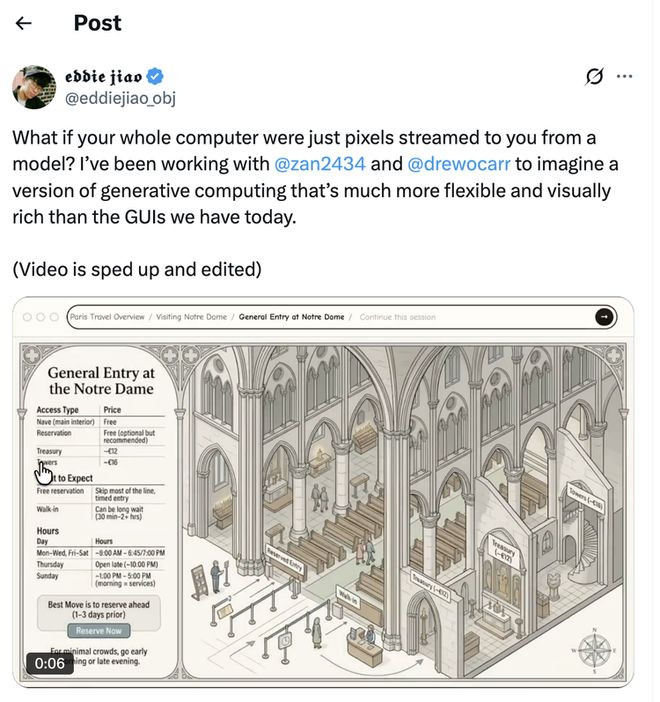
Task: Click eddie jiao's profile avatar
Action: 34,87
